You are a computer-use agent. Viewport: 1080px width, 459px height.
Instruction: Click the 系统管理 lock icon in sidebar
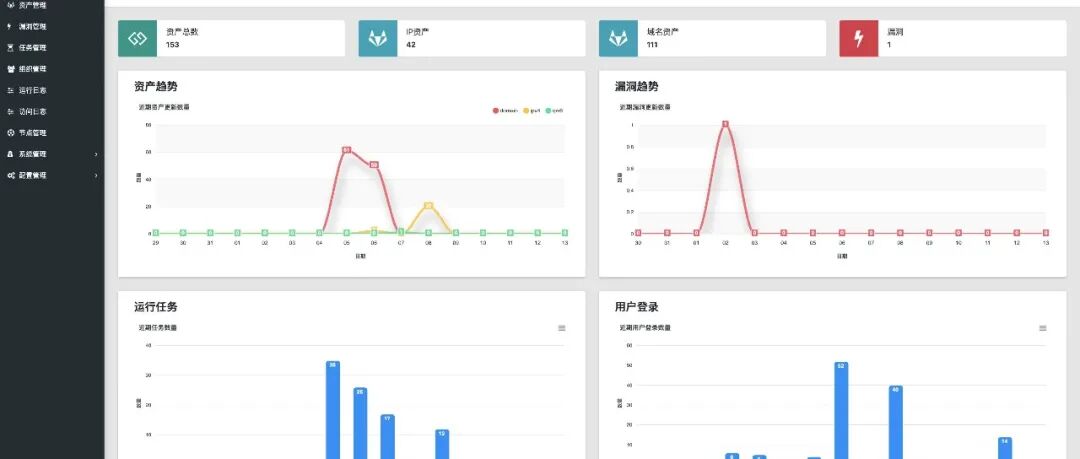(x=10, y=154)
